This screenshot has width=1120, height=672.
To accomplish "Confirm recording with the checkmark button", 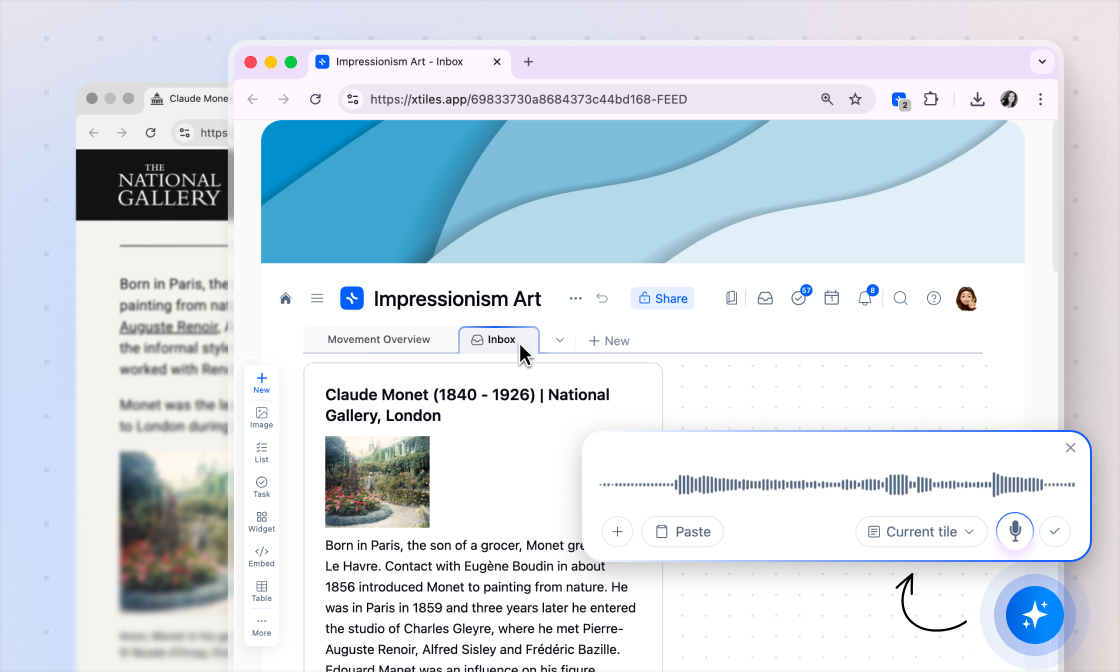I will point(1055,531).
